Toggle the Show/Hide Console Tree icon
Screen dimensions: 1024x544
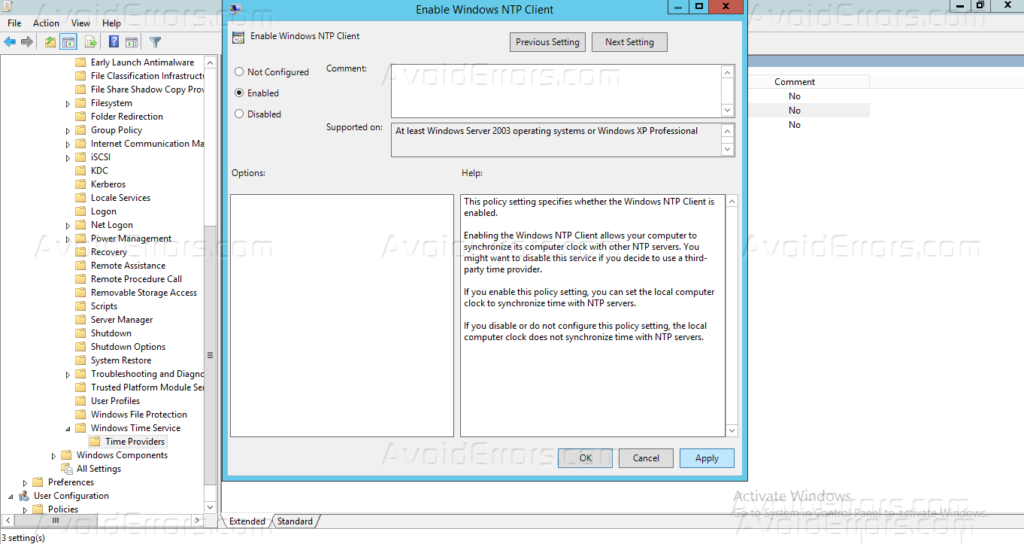click(69, 42)
